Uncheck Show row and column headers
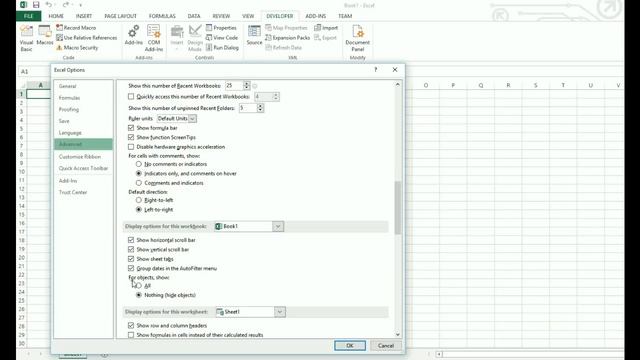This screenshot has height=360, width=640. coord(131,325)
